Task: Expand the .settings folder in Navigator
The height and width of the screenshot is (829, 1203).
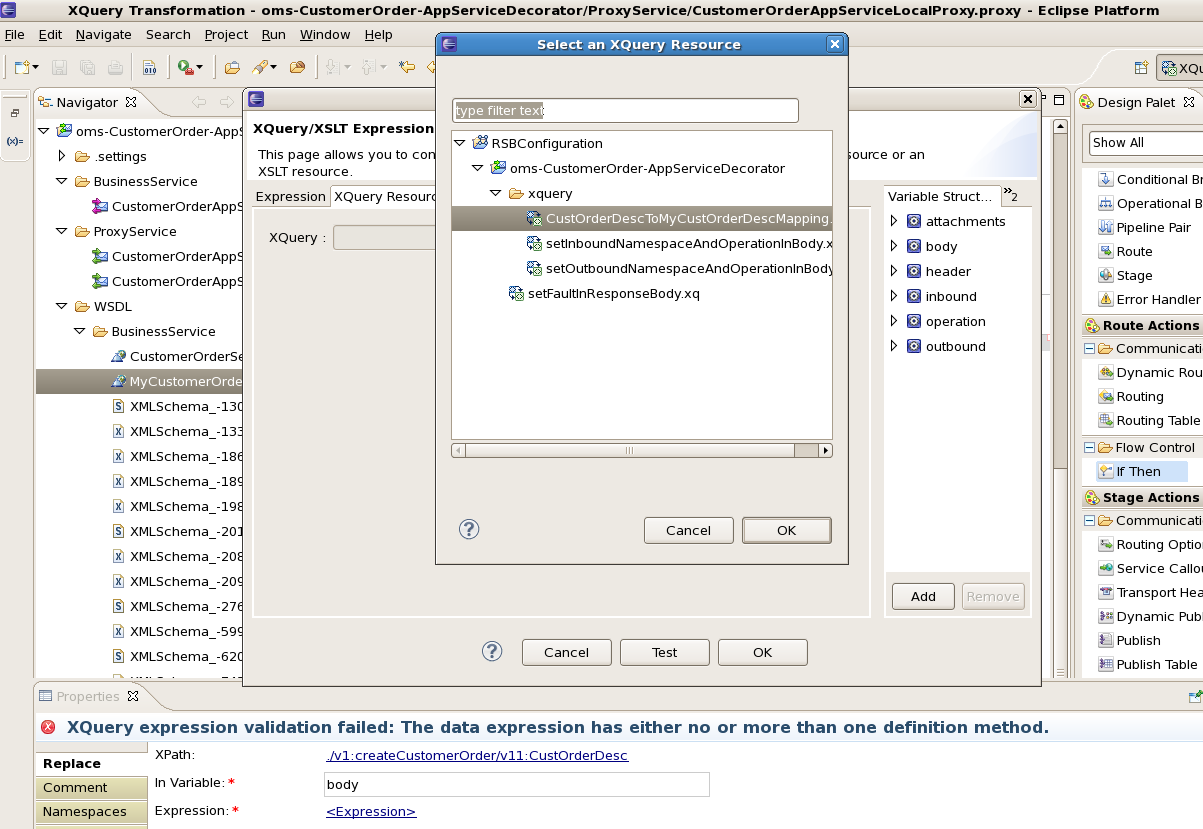Action: point(61,156)
